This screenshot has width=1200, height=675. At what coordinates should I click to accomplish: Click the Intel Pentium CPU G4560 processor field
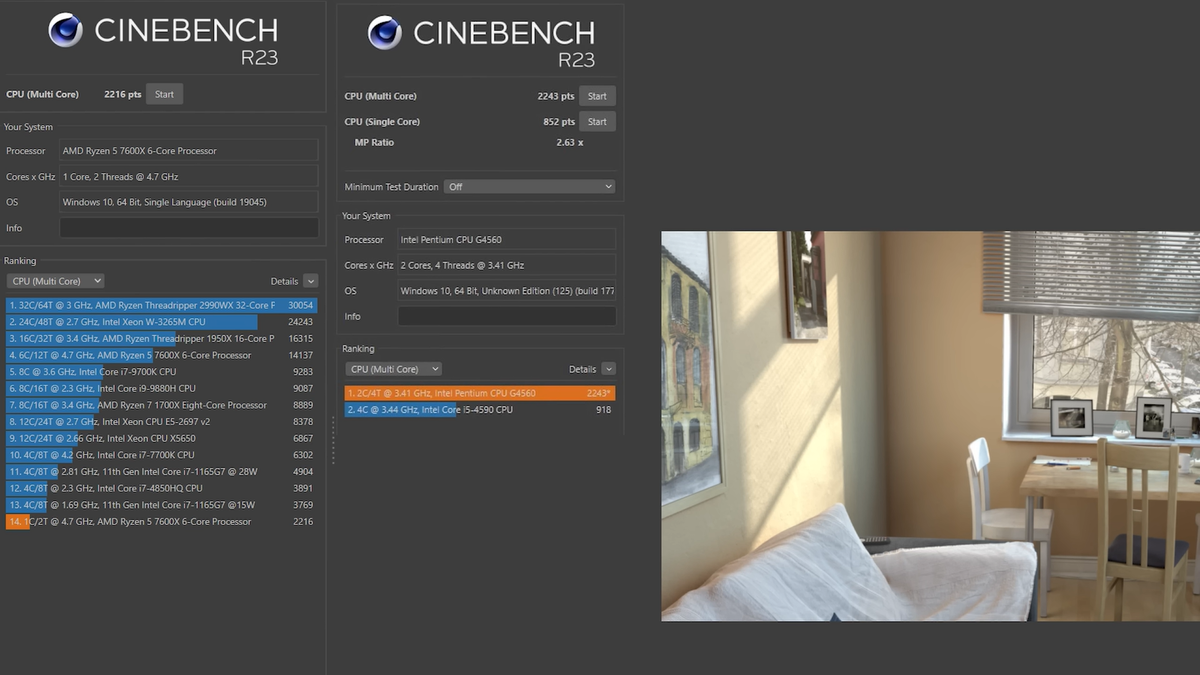coord(507,240)
